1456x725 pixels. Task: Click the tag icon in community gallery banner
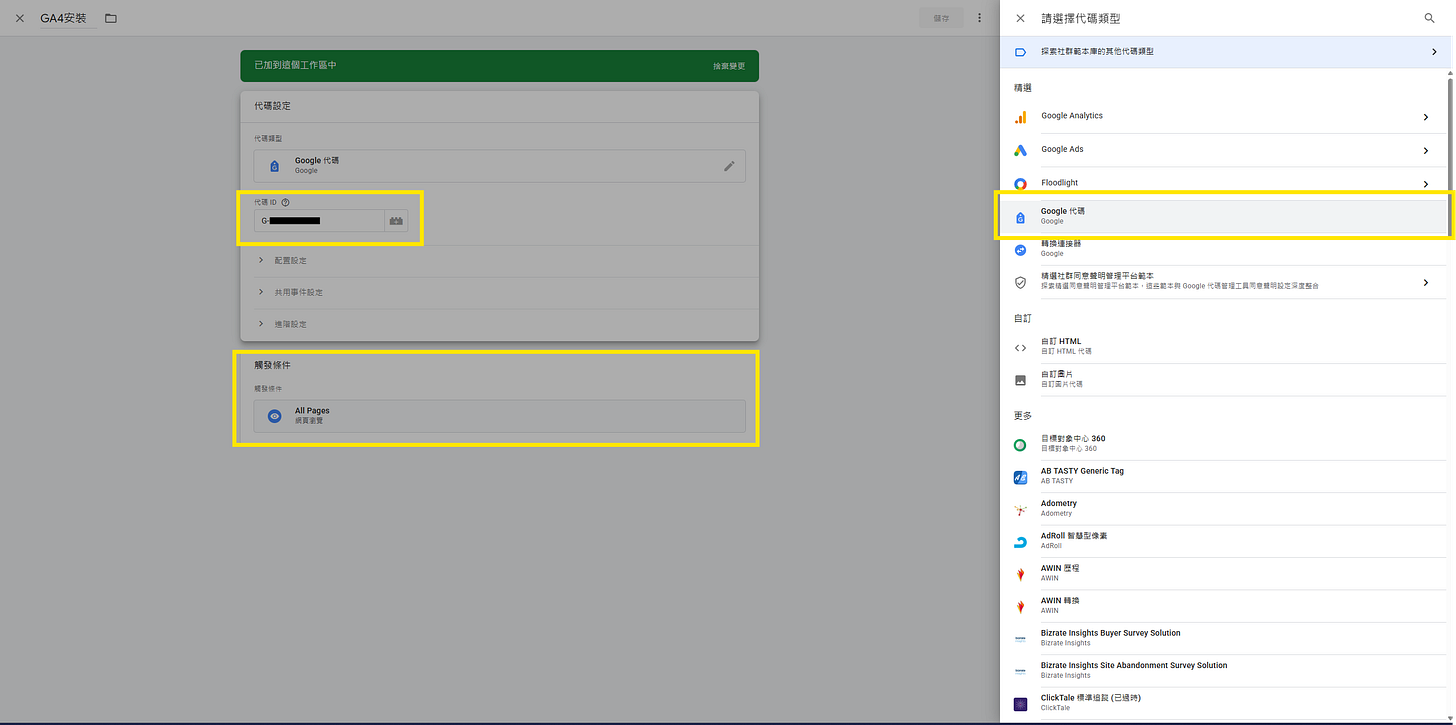(1020, 52)
